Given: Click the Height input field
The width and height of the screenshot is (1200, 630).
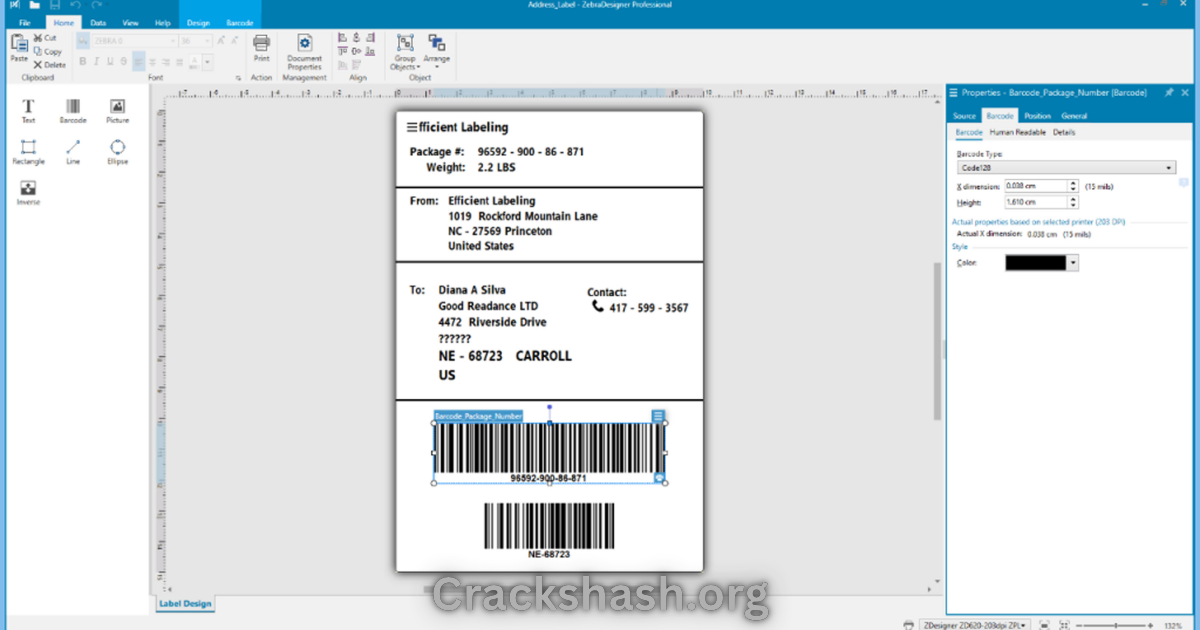Looking at the screenshot, I should (x=1036, y=202).
